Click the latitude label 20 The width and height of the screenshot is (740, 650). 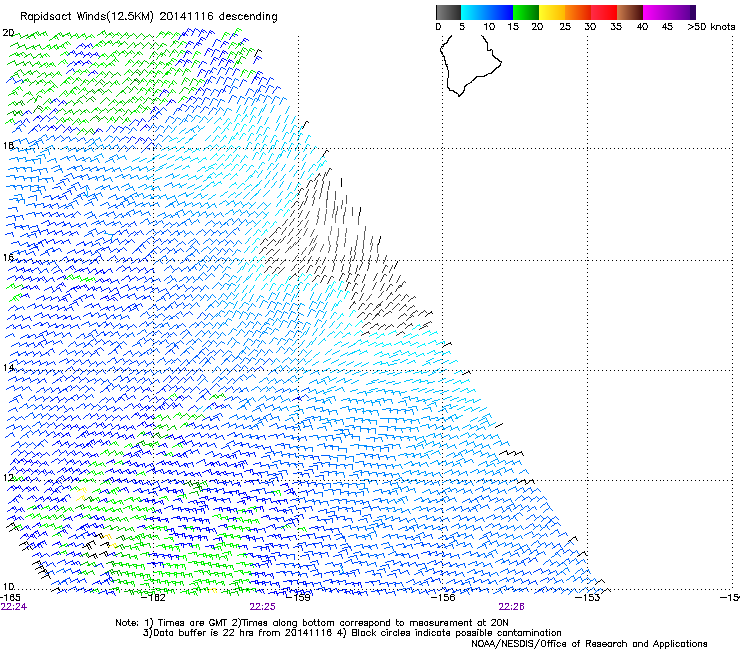[x=8, y=33]
